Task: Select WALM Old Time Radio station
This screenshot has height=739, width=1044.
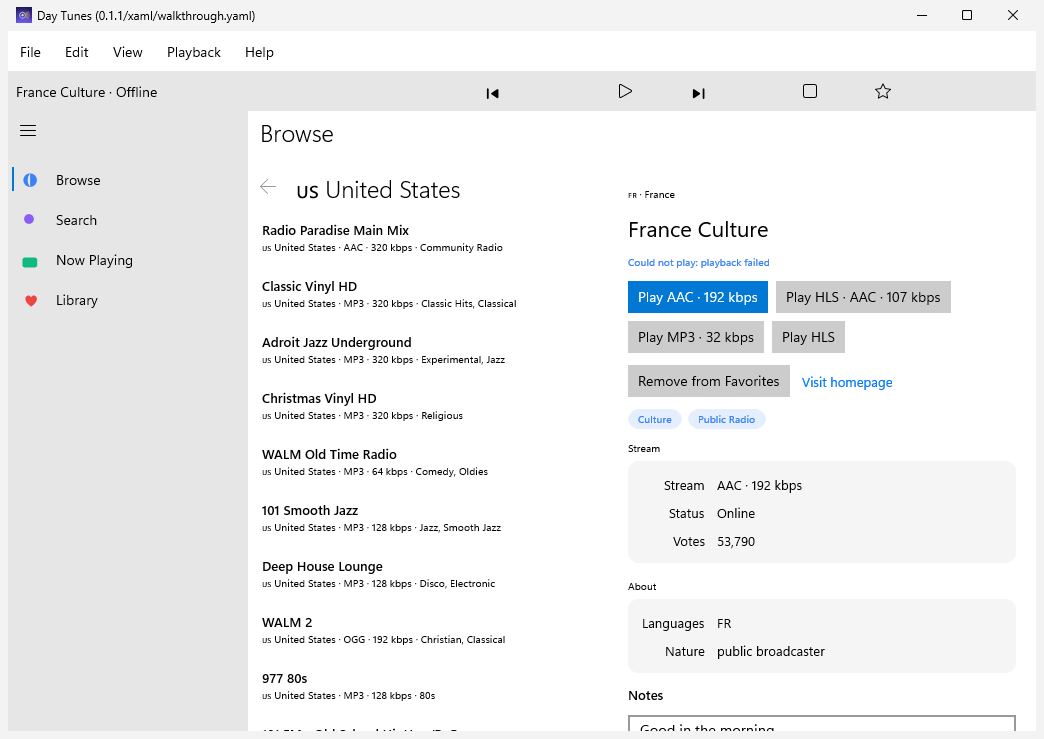Action: point(426,462)
